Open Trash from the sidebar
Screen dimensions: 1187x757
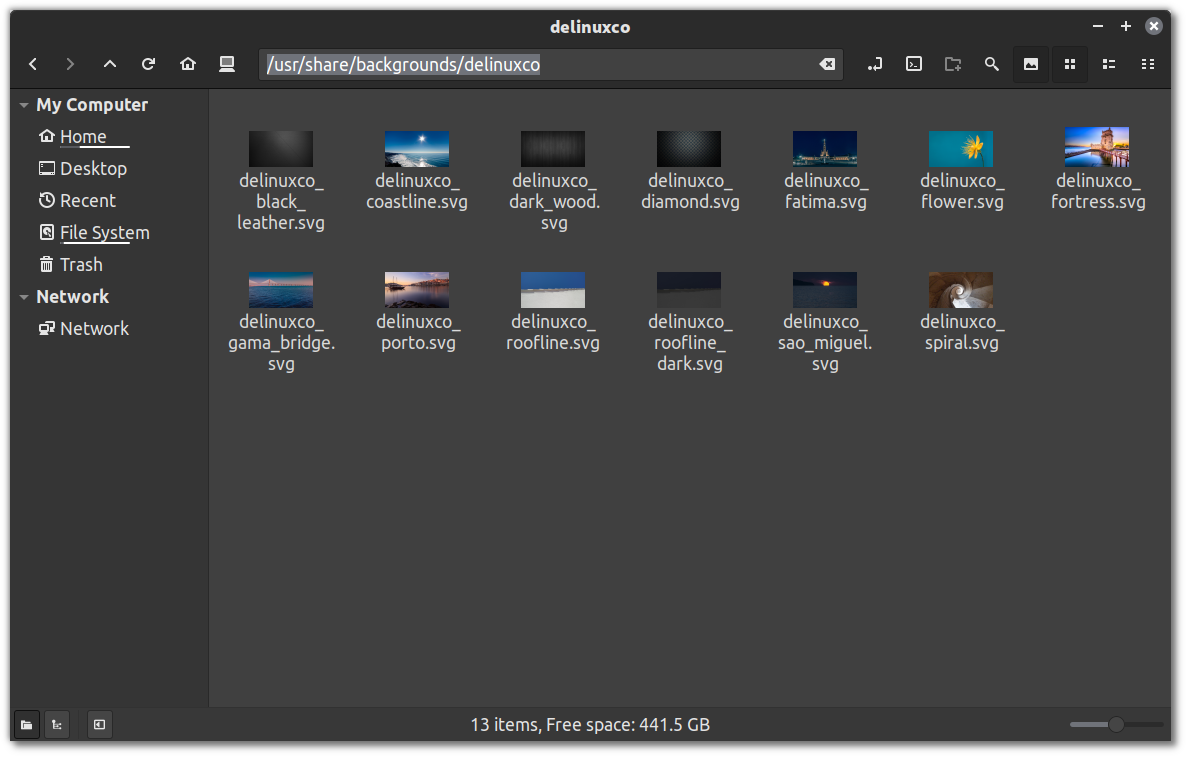79,264
